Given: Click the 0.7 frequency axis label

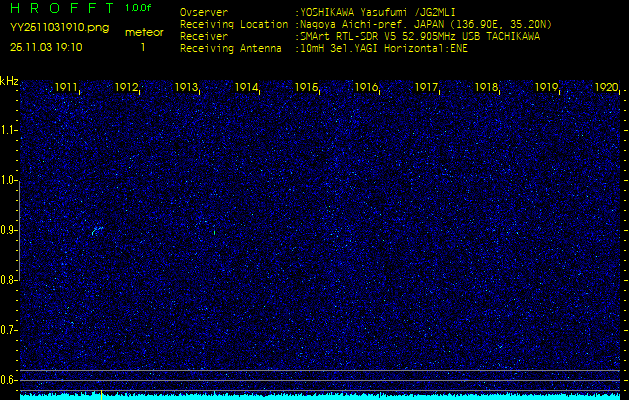Looking at the screenshot, I should (x=8, y=330).
